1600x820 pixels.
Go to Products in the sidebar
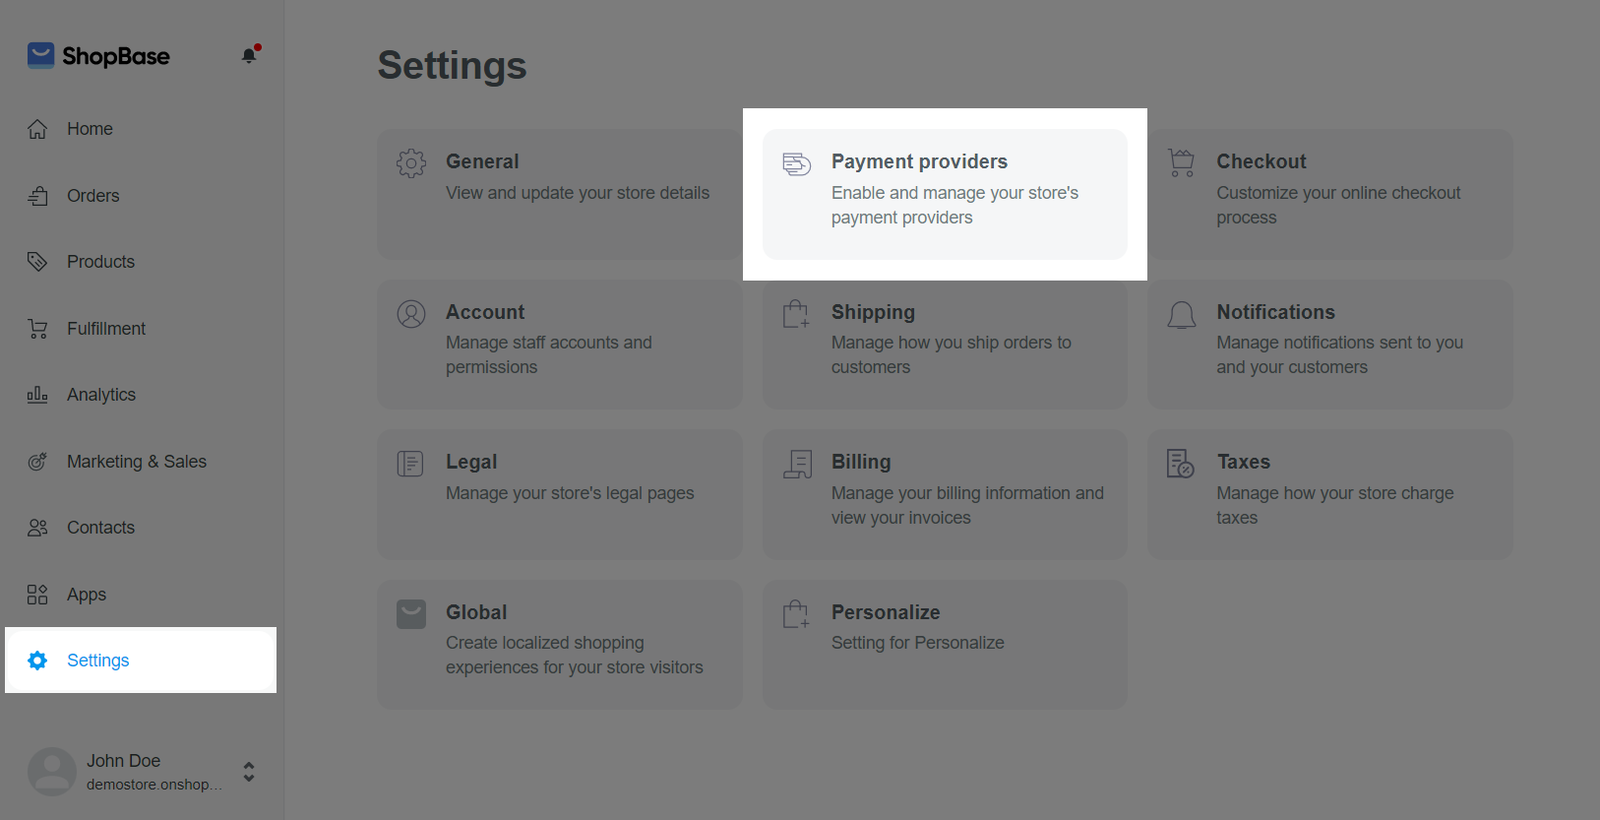100,262
